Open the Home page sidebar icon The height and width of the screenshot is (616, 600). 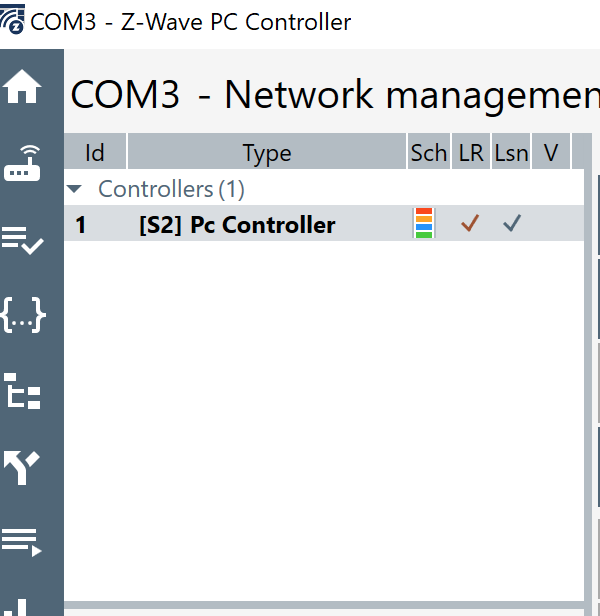pos(23,88)
